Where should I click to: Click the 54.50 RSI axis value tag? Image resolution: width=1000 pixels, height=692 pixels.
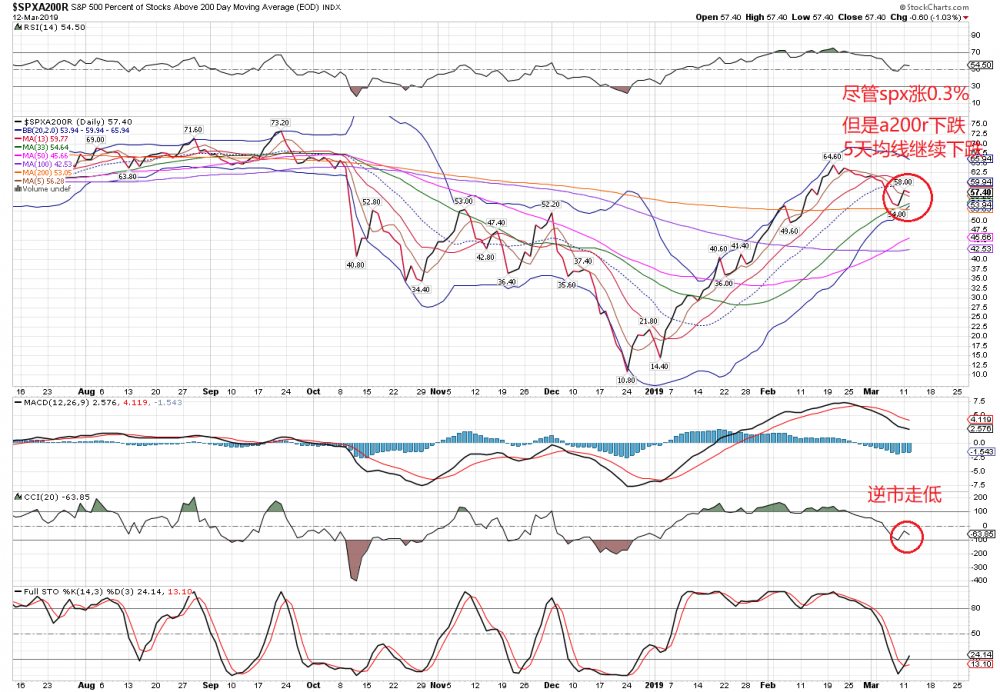point(981,65)
